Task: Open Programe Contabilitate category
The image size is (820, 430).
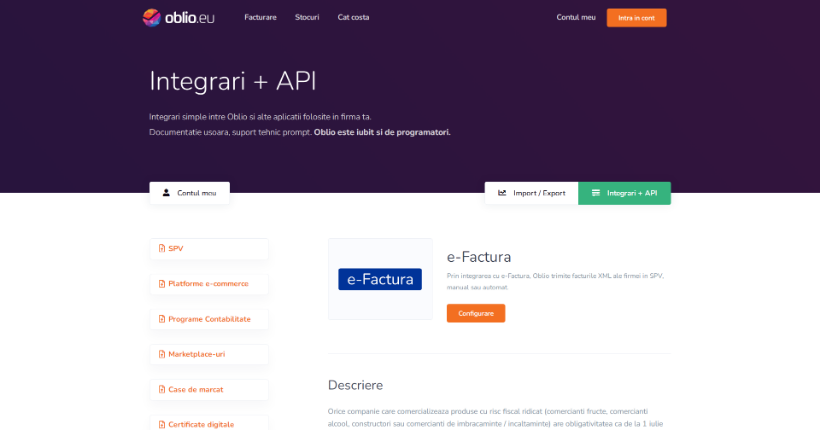Action: coord(209,319)
